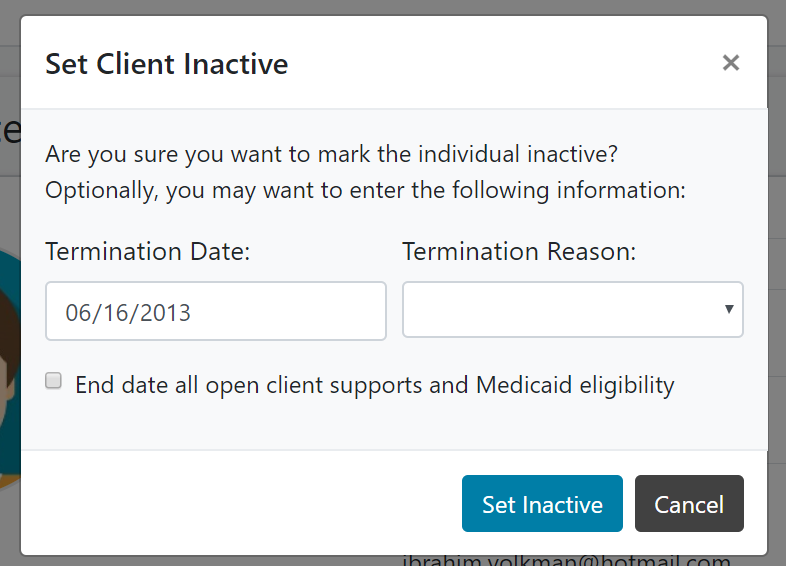The image size is (786, 566).
Task: Click the empty footer area beside Set Inactive
Action: click(240, 504)
